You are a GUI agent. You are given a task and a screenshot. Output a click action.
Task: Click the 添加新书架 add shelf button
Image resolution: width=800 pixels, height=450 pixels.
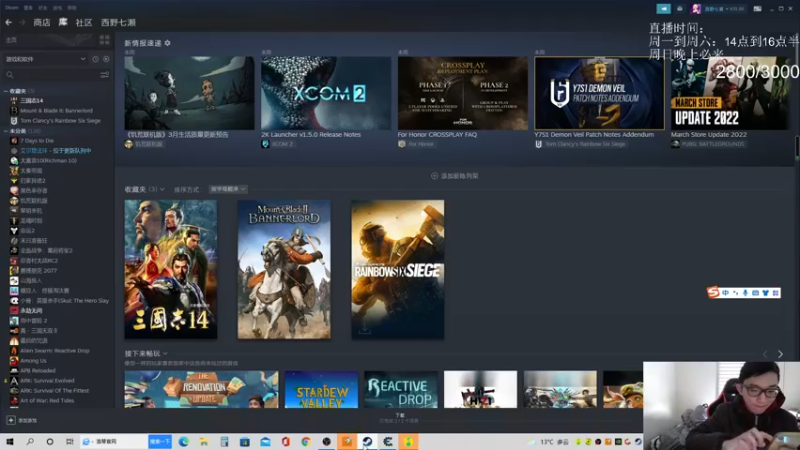(455, 176)
